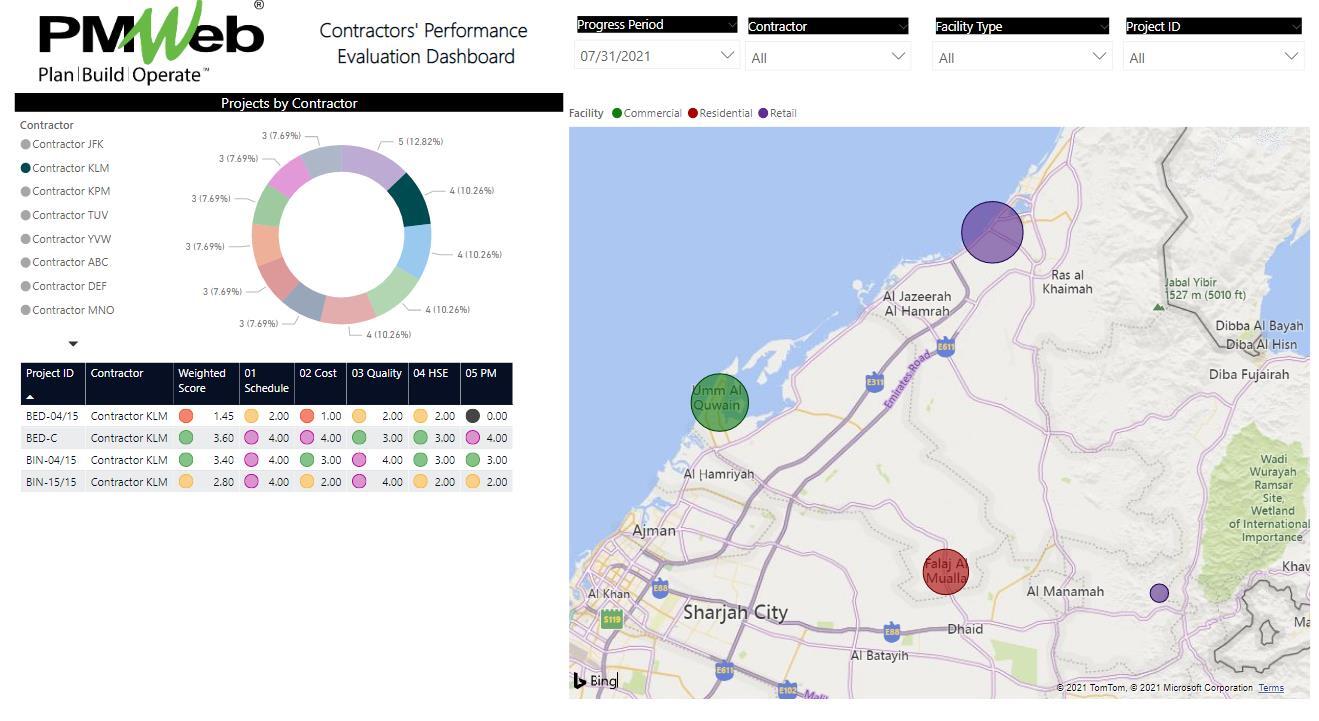Select the lavender donut segment, 5 (12.82%)
Viewport: 1319px width, 721px height.
(x=374, y=165)
